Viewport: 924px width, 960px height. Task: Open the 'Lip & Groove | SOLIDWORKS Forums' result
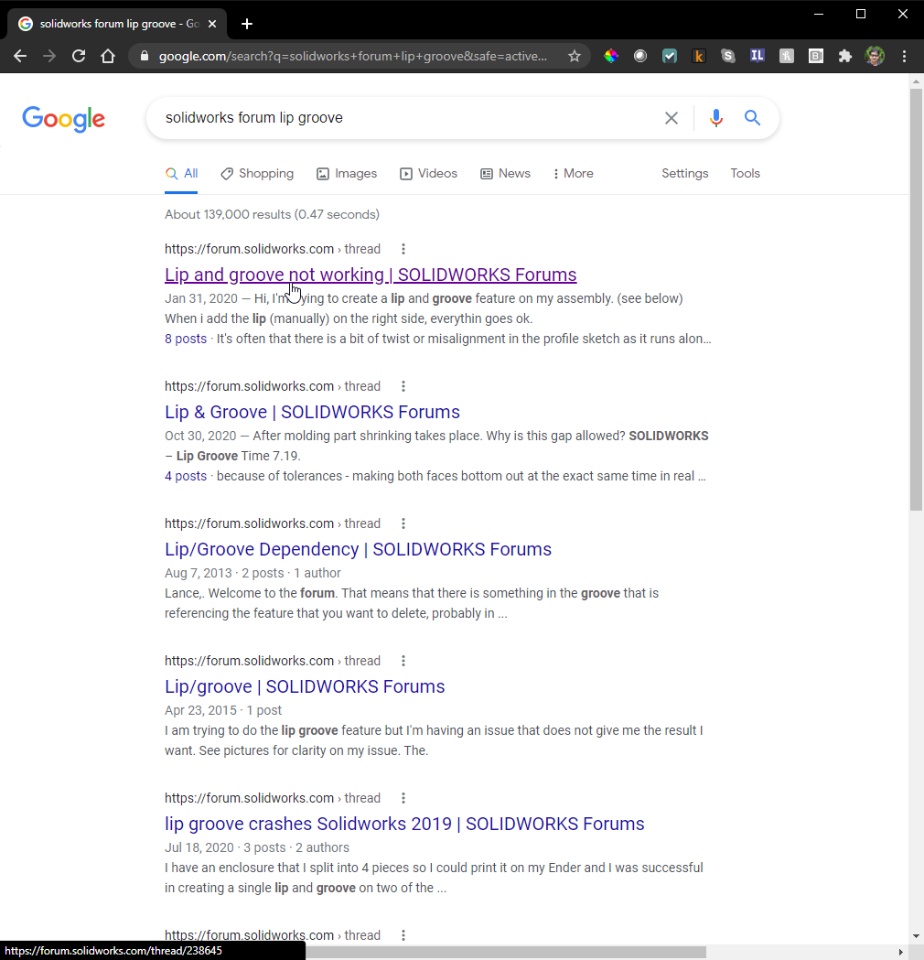coord(312,411)
